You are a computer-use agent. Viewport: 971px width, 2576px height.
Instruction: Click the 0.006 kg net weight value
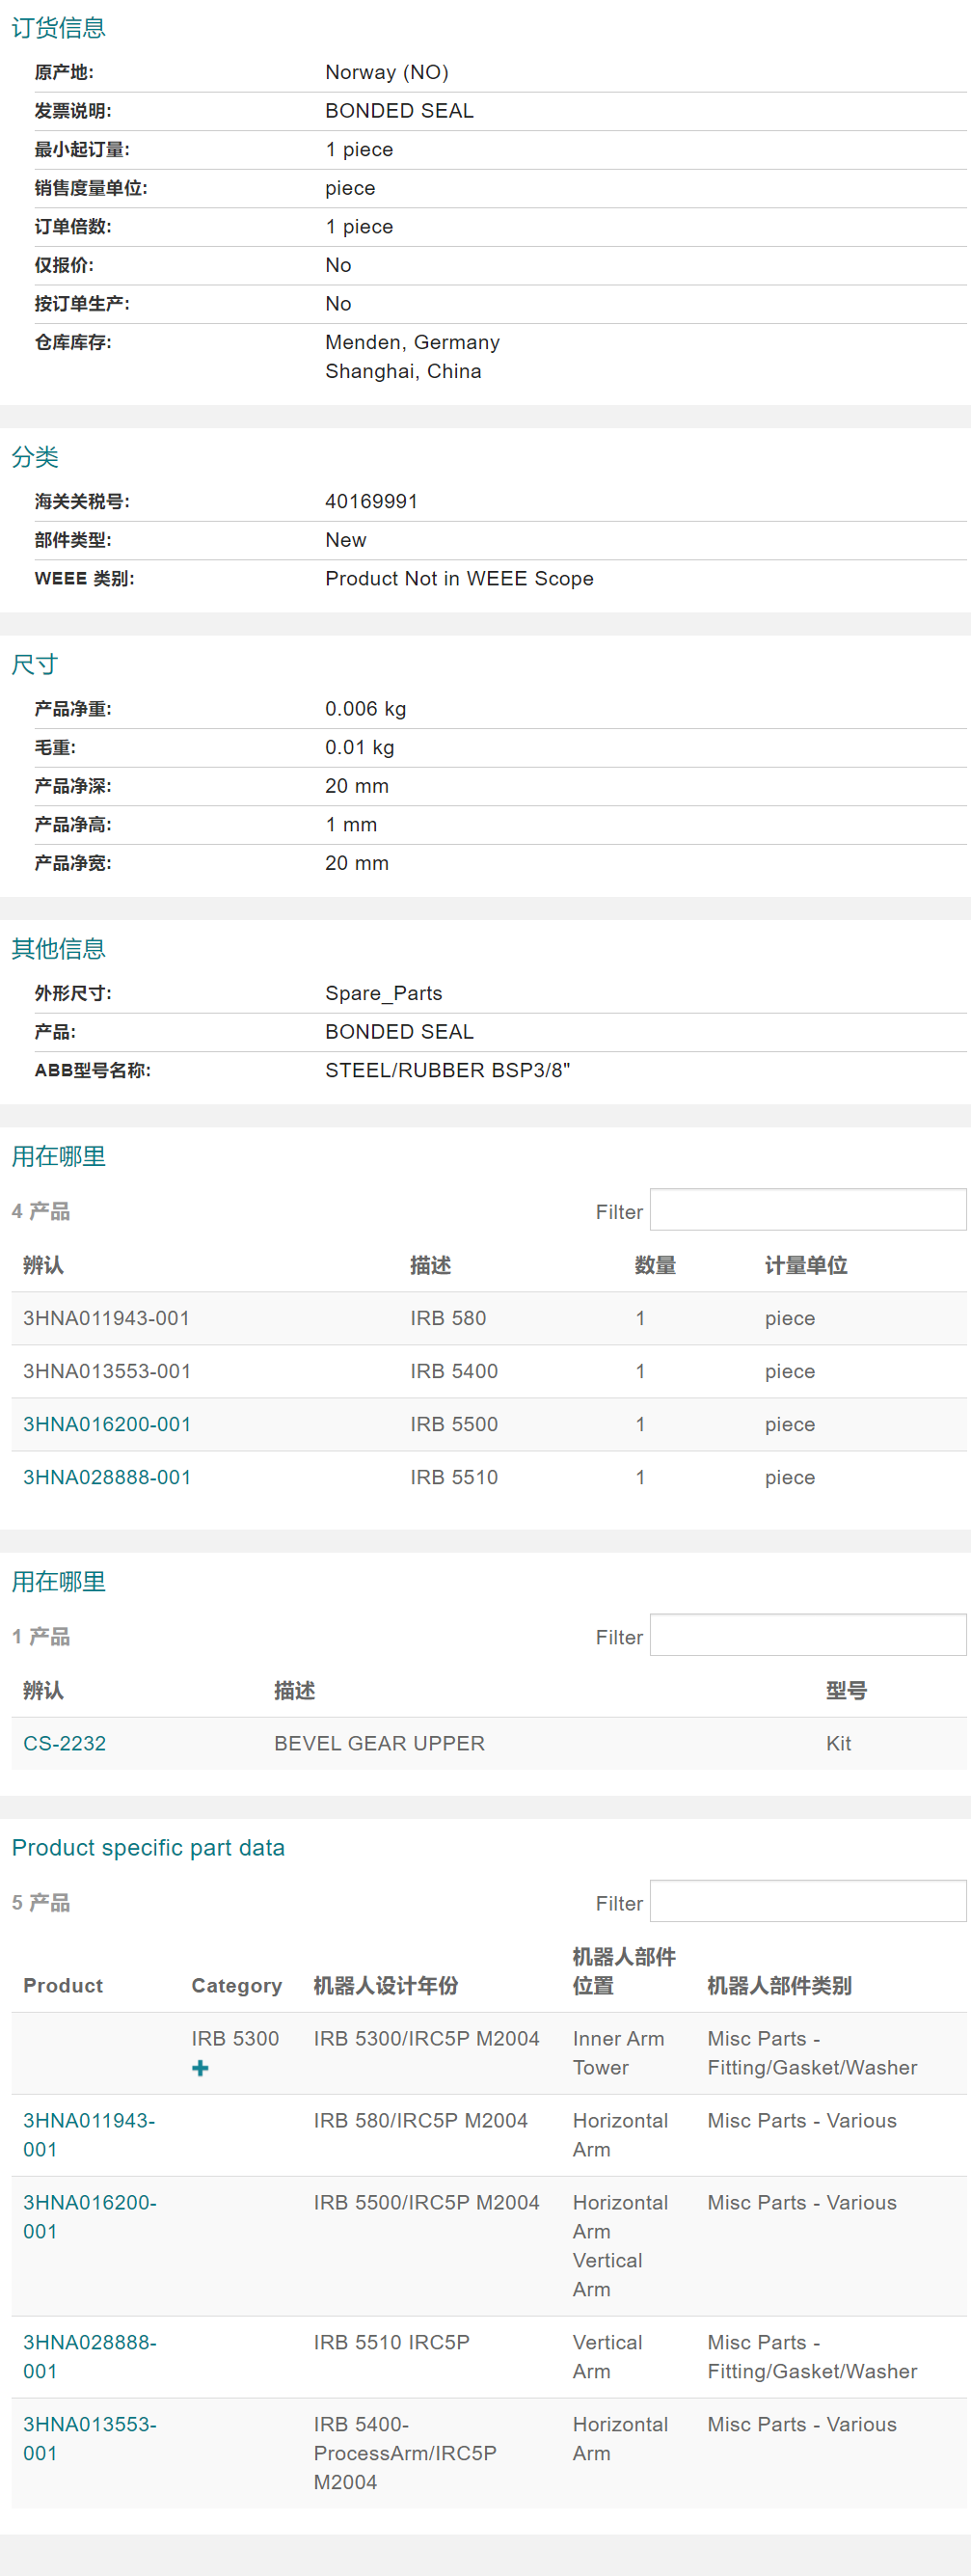pyautogui.click(x=365, y=709)
